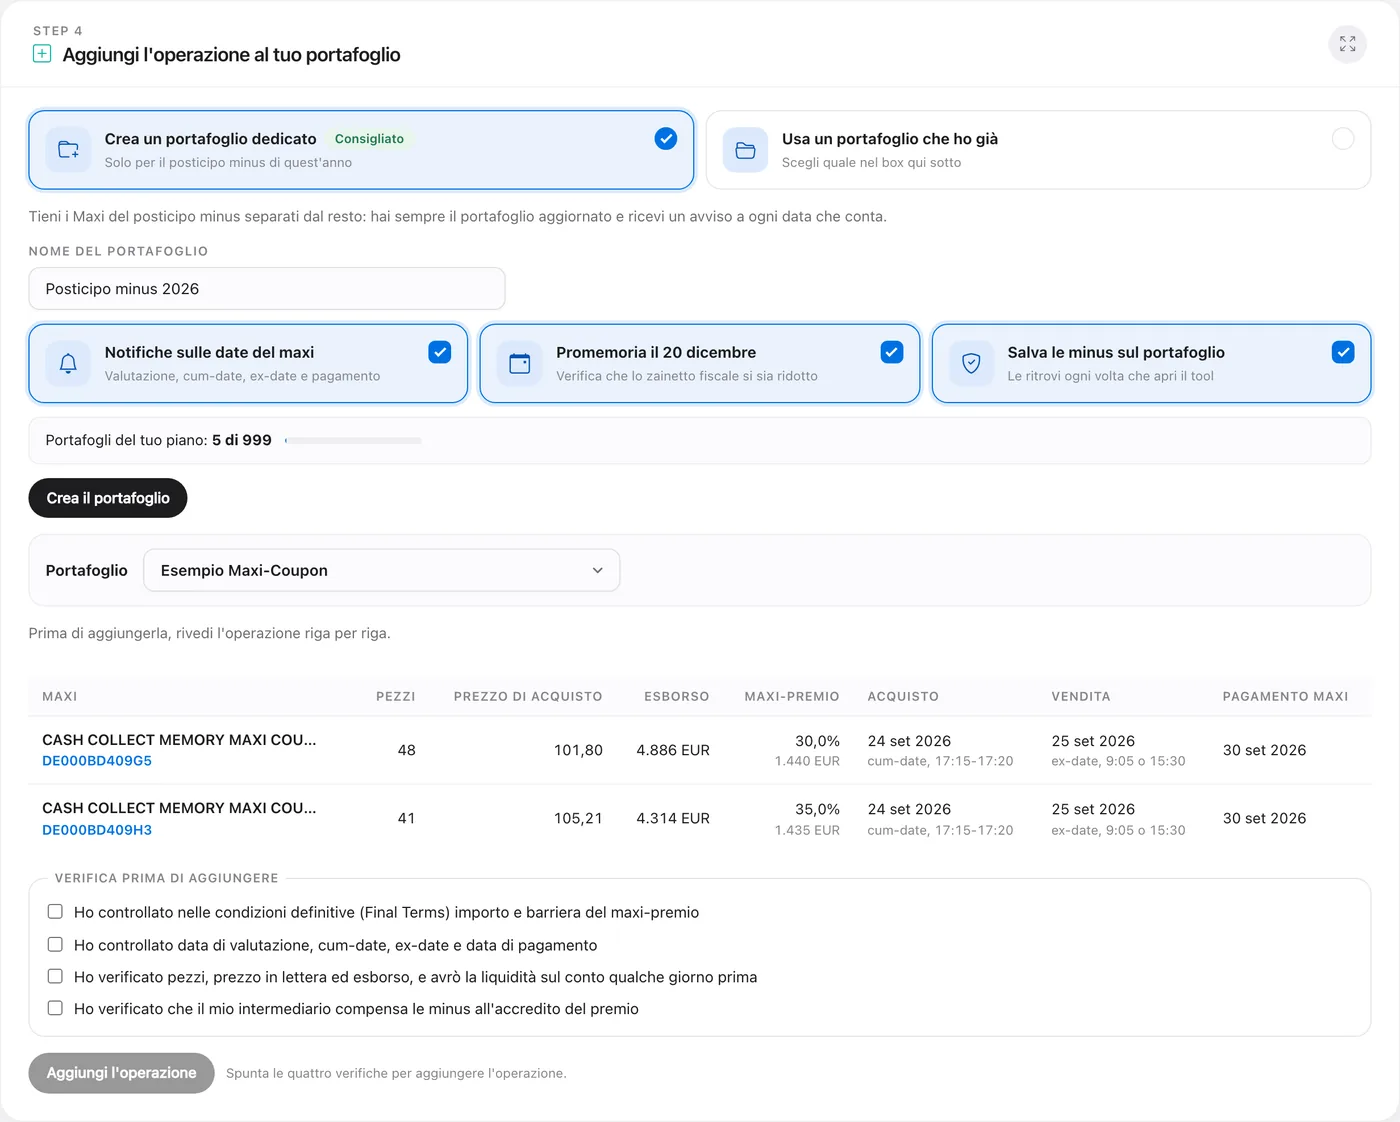Screen dimensions: 1400x1122
Task: Click the folder icon on the existing portfolio card
Action: tap(745, 150)
